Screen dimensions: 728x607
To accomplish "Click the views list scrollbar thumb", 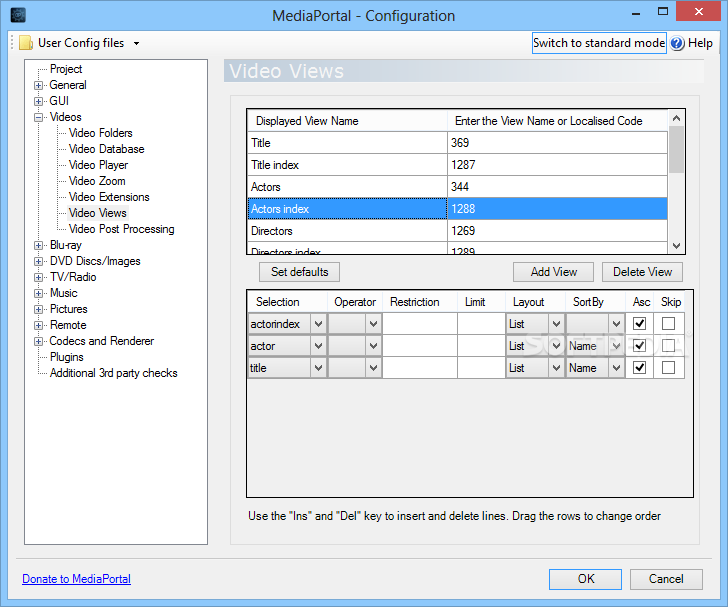I will click(x=676, y=150).
